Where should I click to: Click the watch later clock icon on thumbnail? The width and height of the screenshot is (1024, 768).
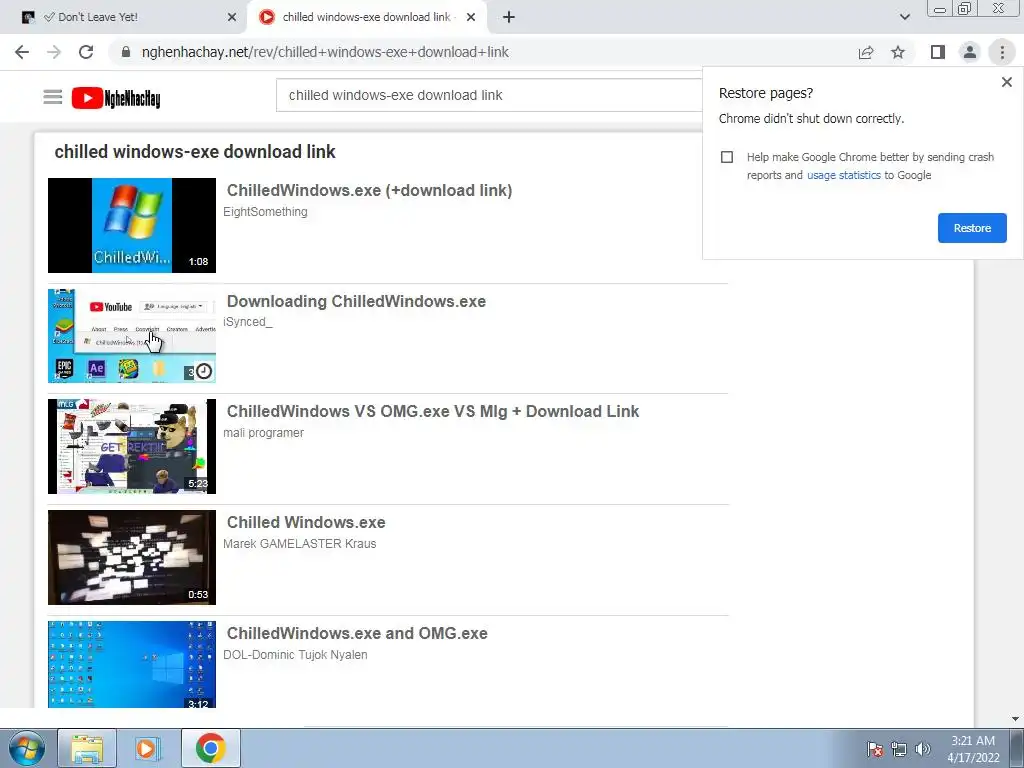[x=204, y=371]
